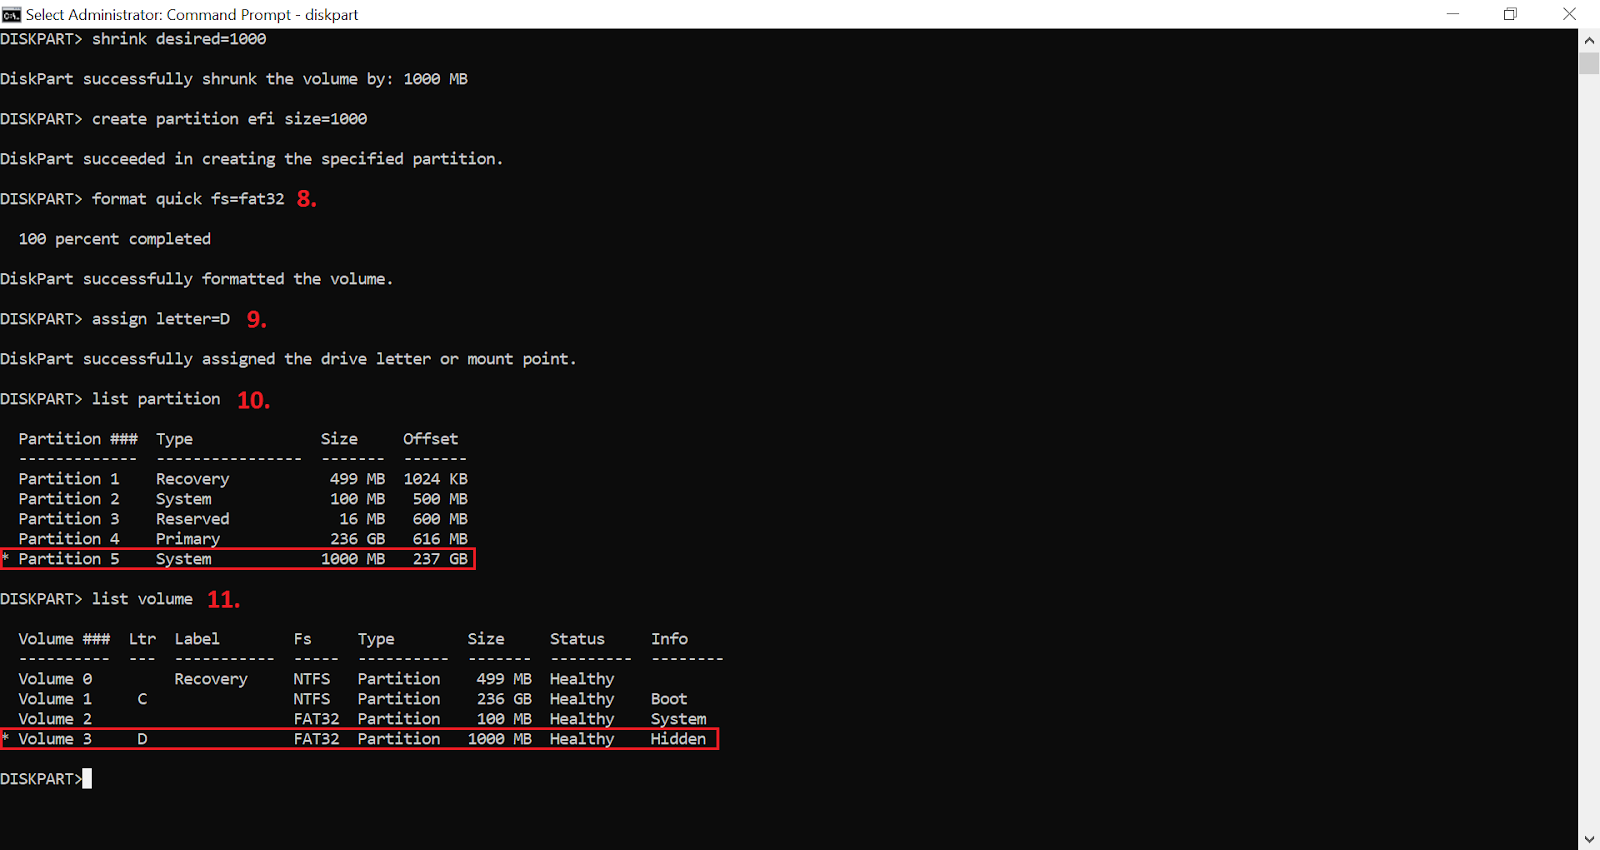Viewport: 1600px width, 850px height.
Task: Click the "shrink desired=1000" command text
Action: 179,39
